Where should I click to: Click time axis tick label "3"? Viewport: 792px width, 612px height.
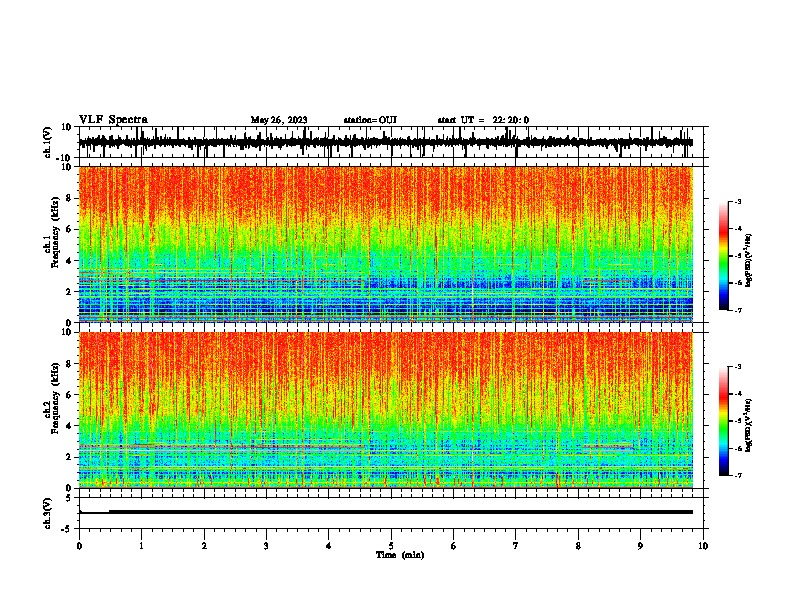(266, 545)
